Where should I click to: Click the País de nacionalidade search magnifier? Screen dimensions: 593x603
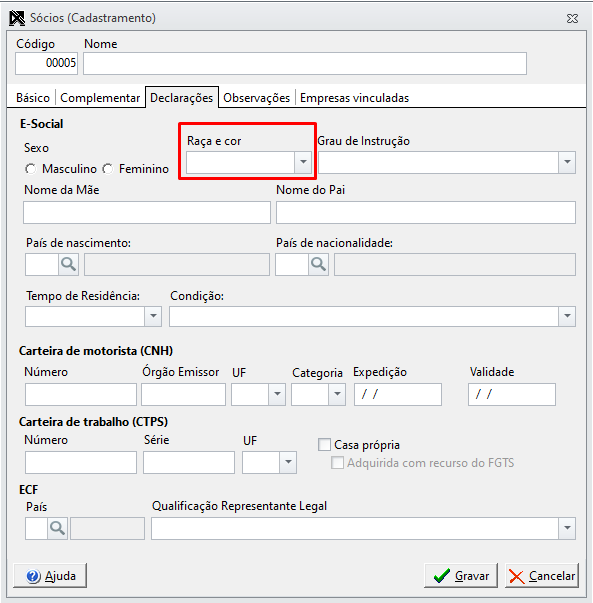click(318, 264)
